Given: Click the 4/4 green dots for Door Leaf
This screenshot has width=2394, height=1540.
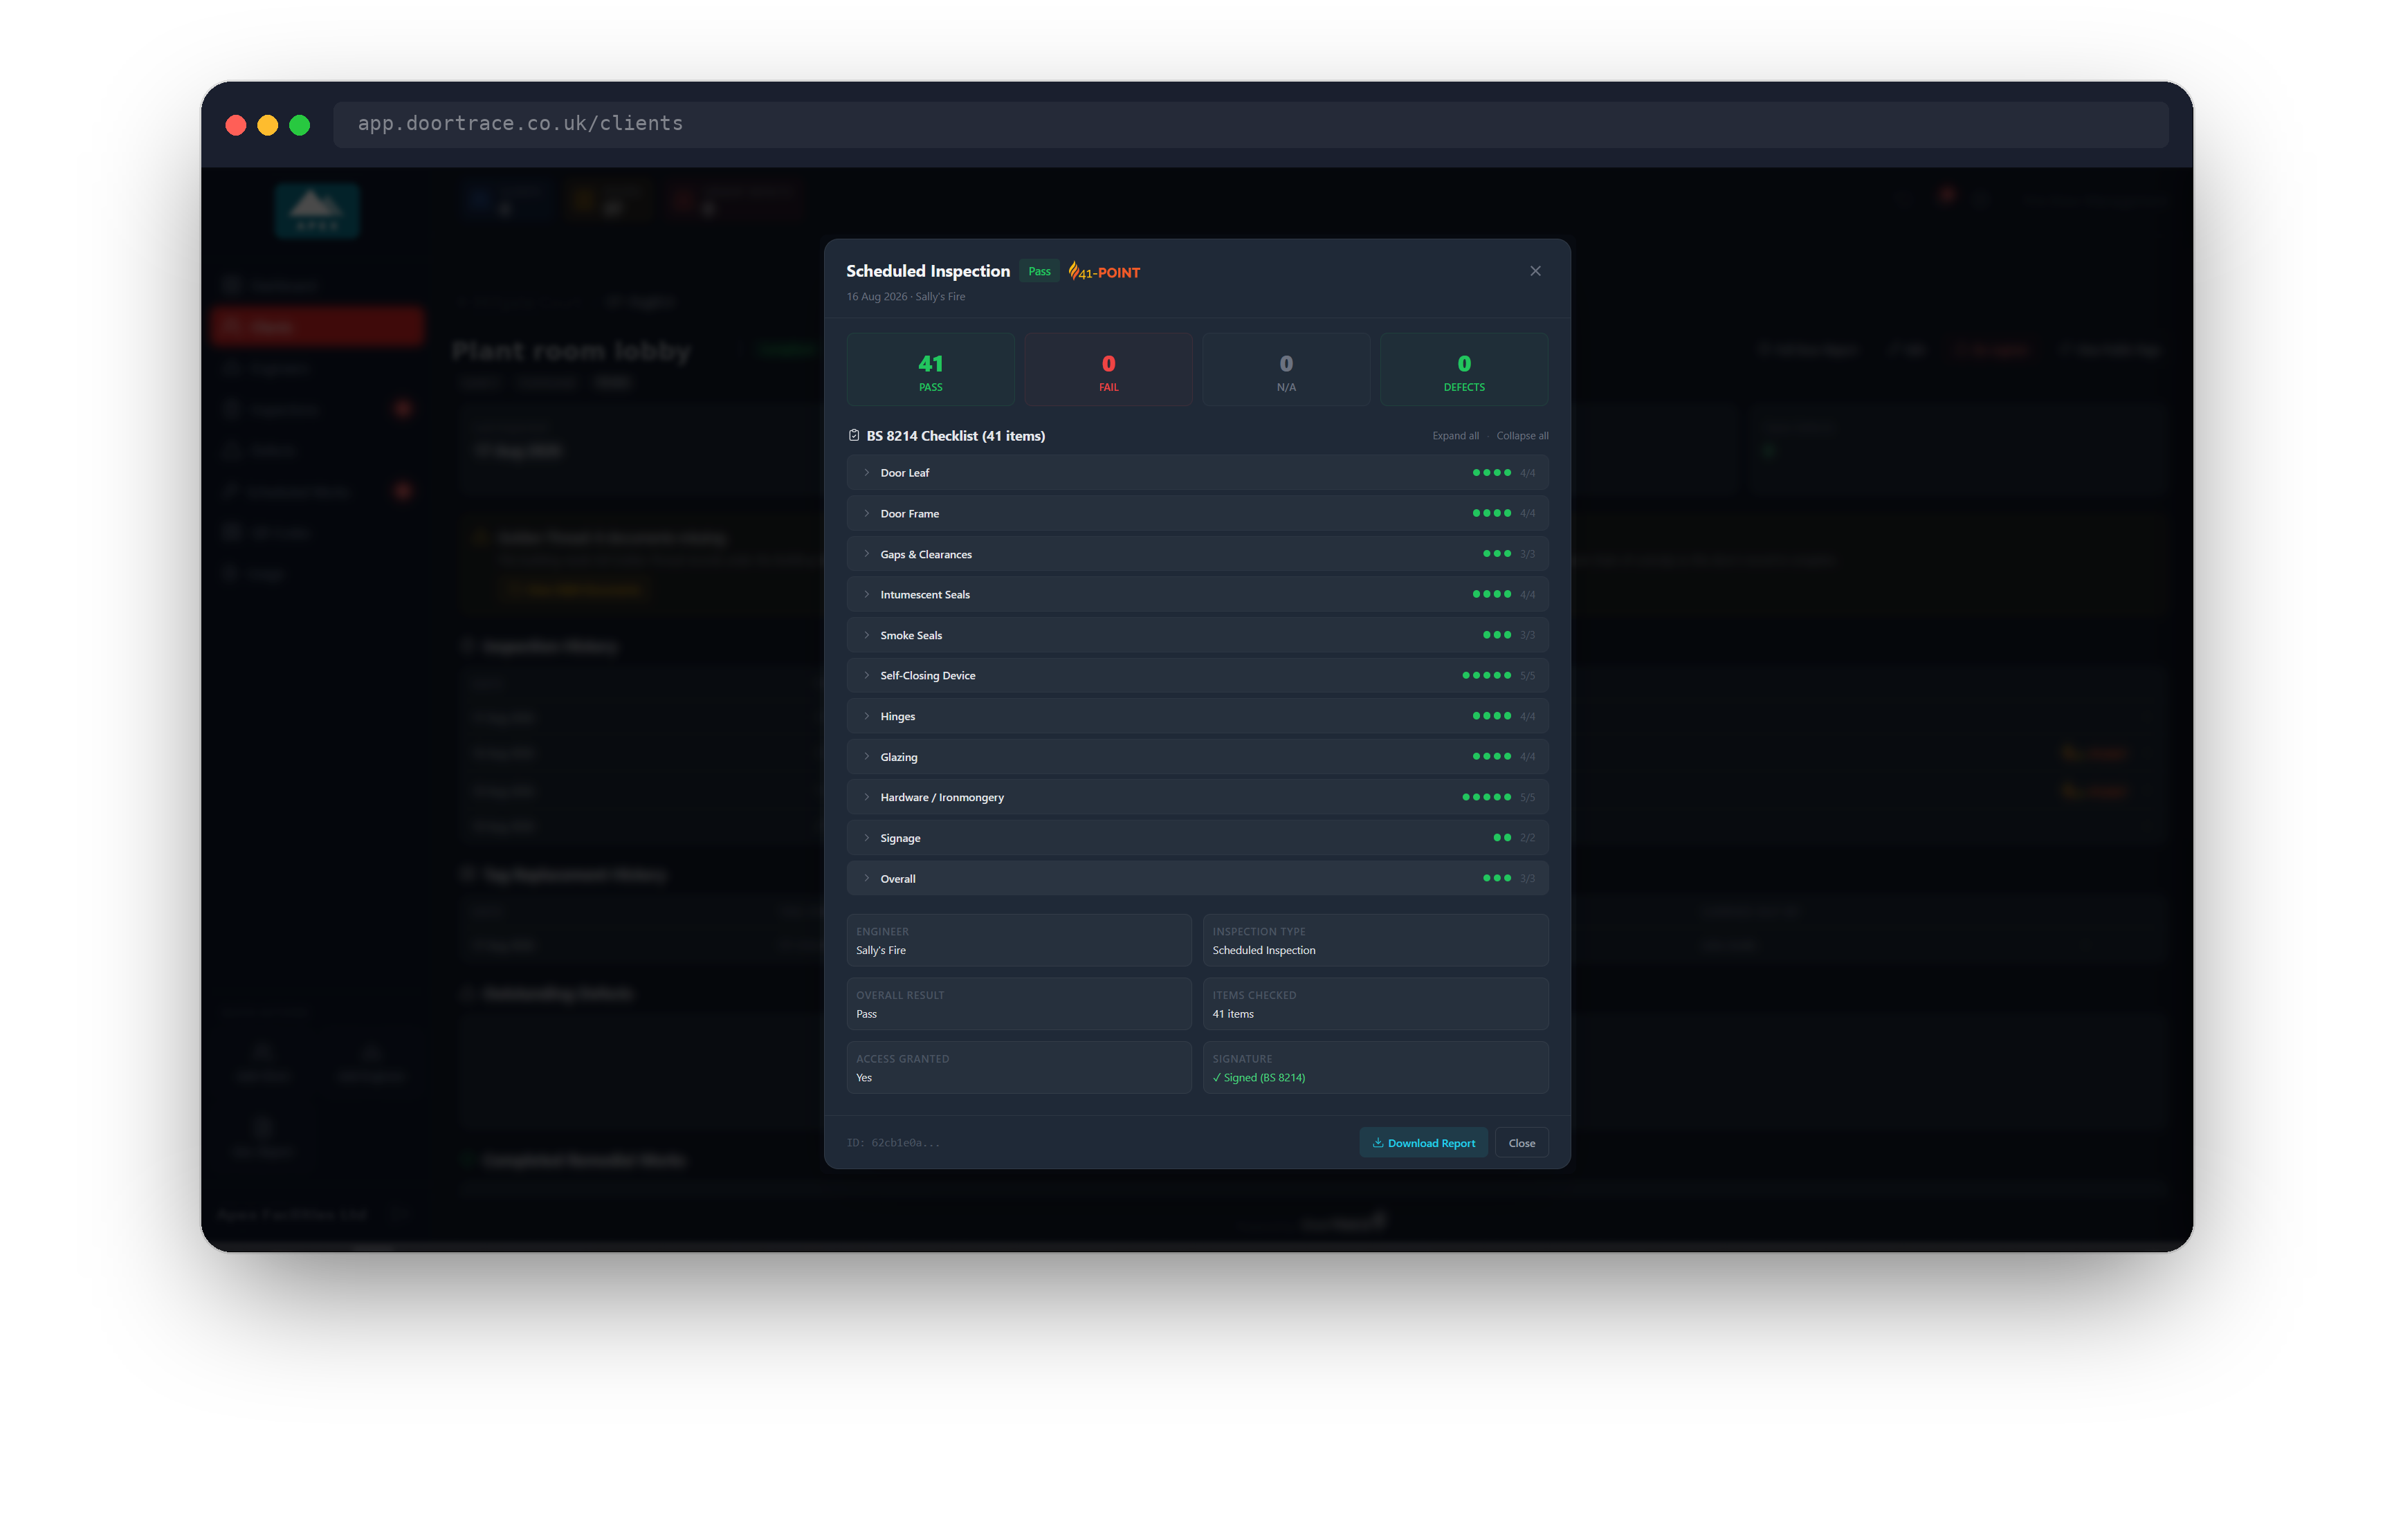Looking at the screenshot, I should [x=1491, y=473].
